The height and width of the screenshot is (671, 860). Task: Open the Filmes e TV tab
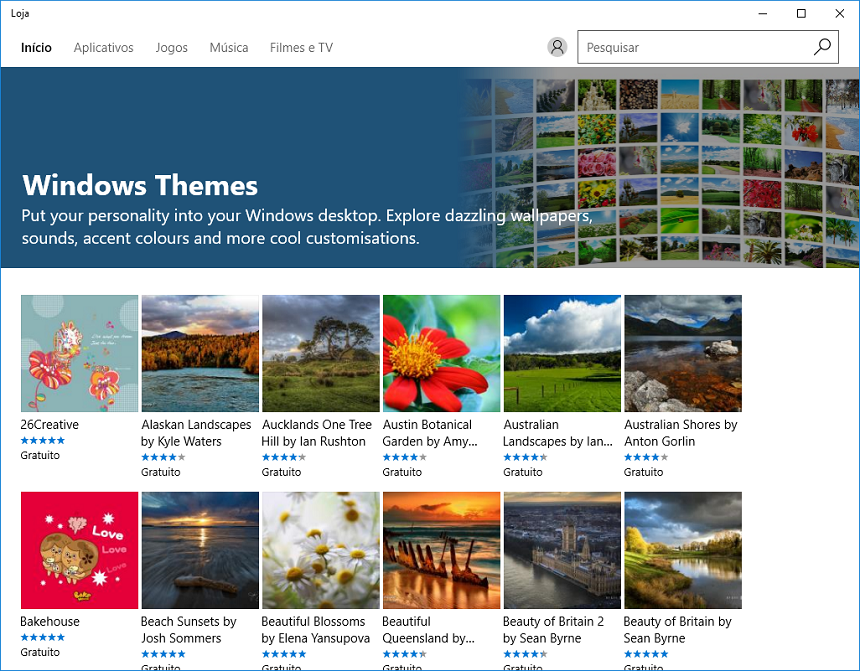(x=301, y=48)
